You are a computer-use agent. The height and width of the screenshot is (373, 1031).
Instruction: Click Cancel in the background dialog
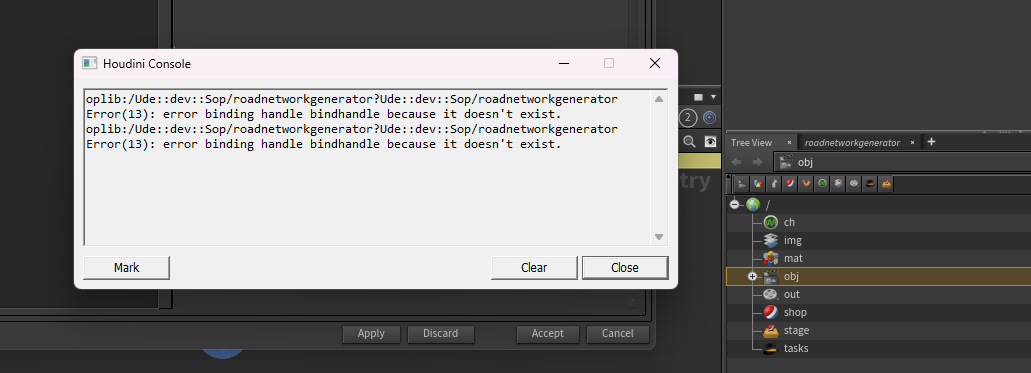coord(617,334)
